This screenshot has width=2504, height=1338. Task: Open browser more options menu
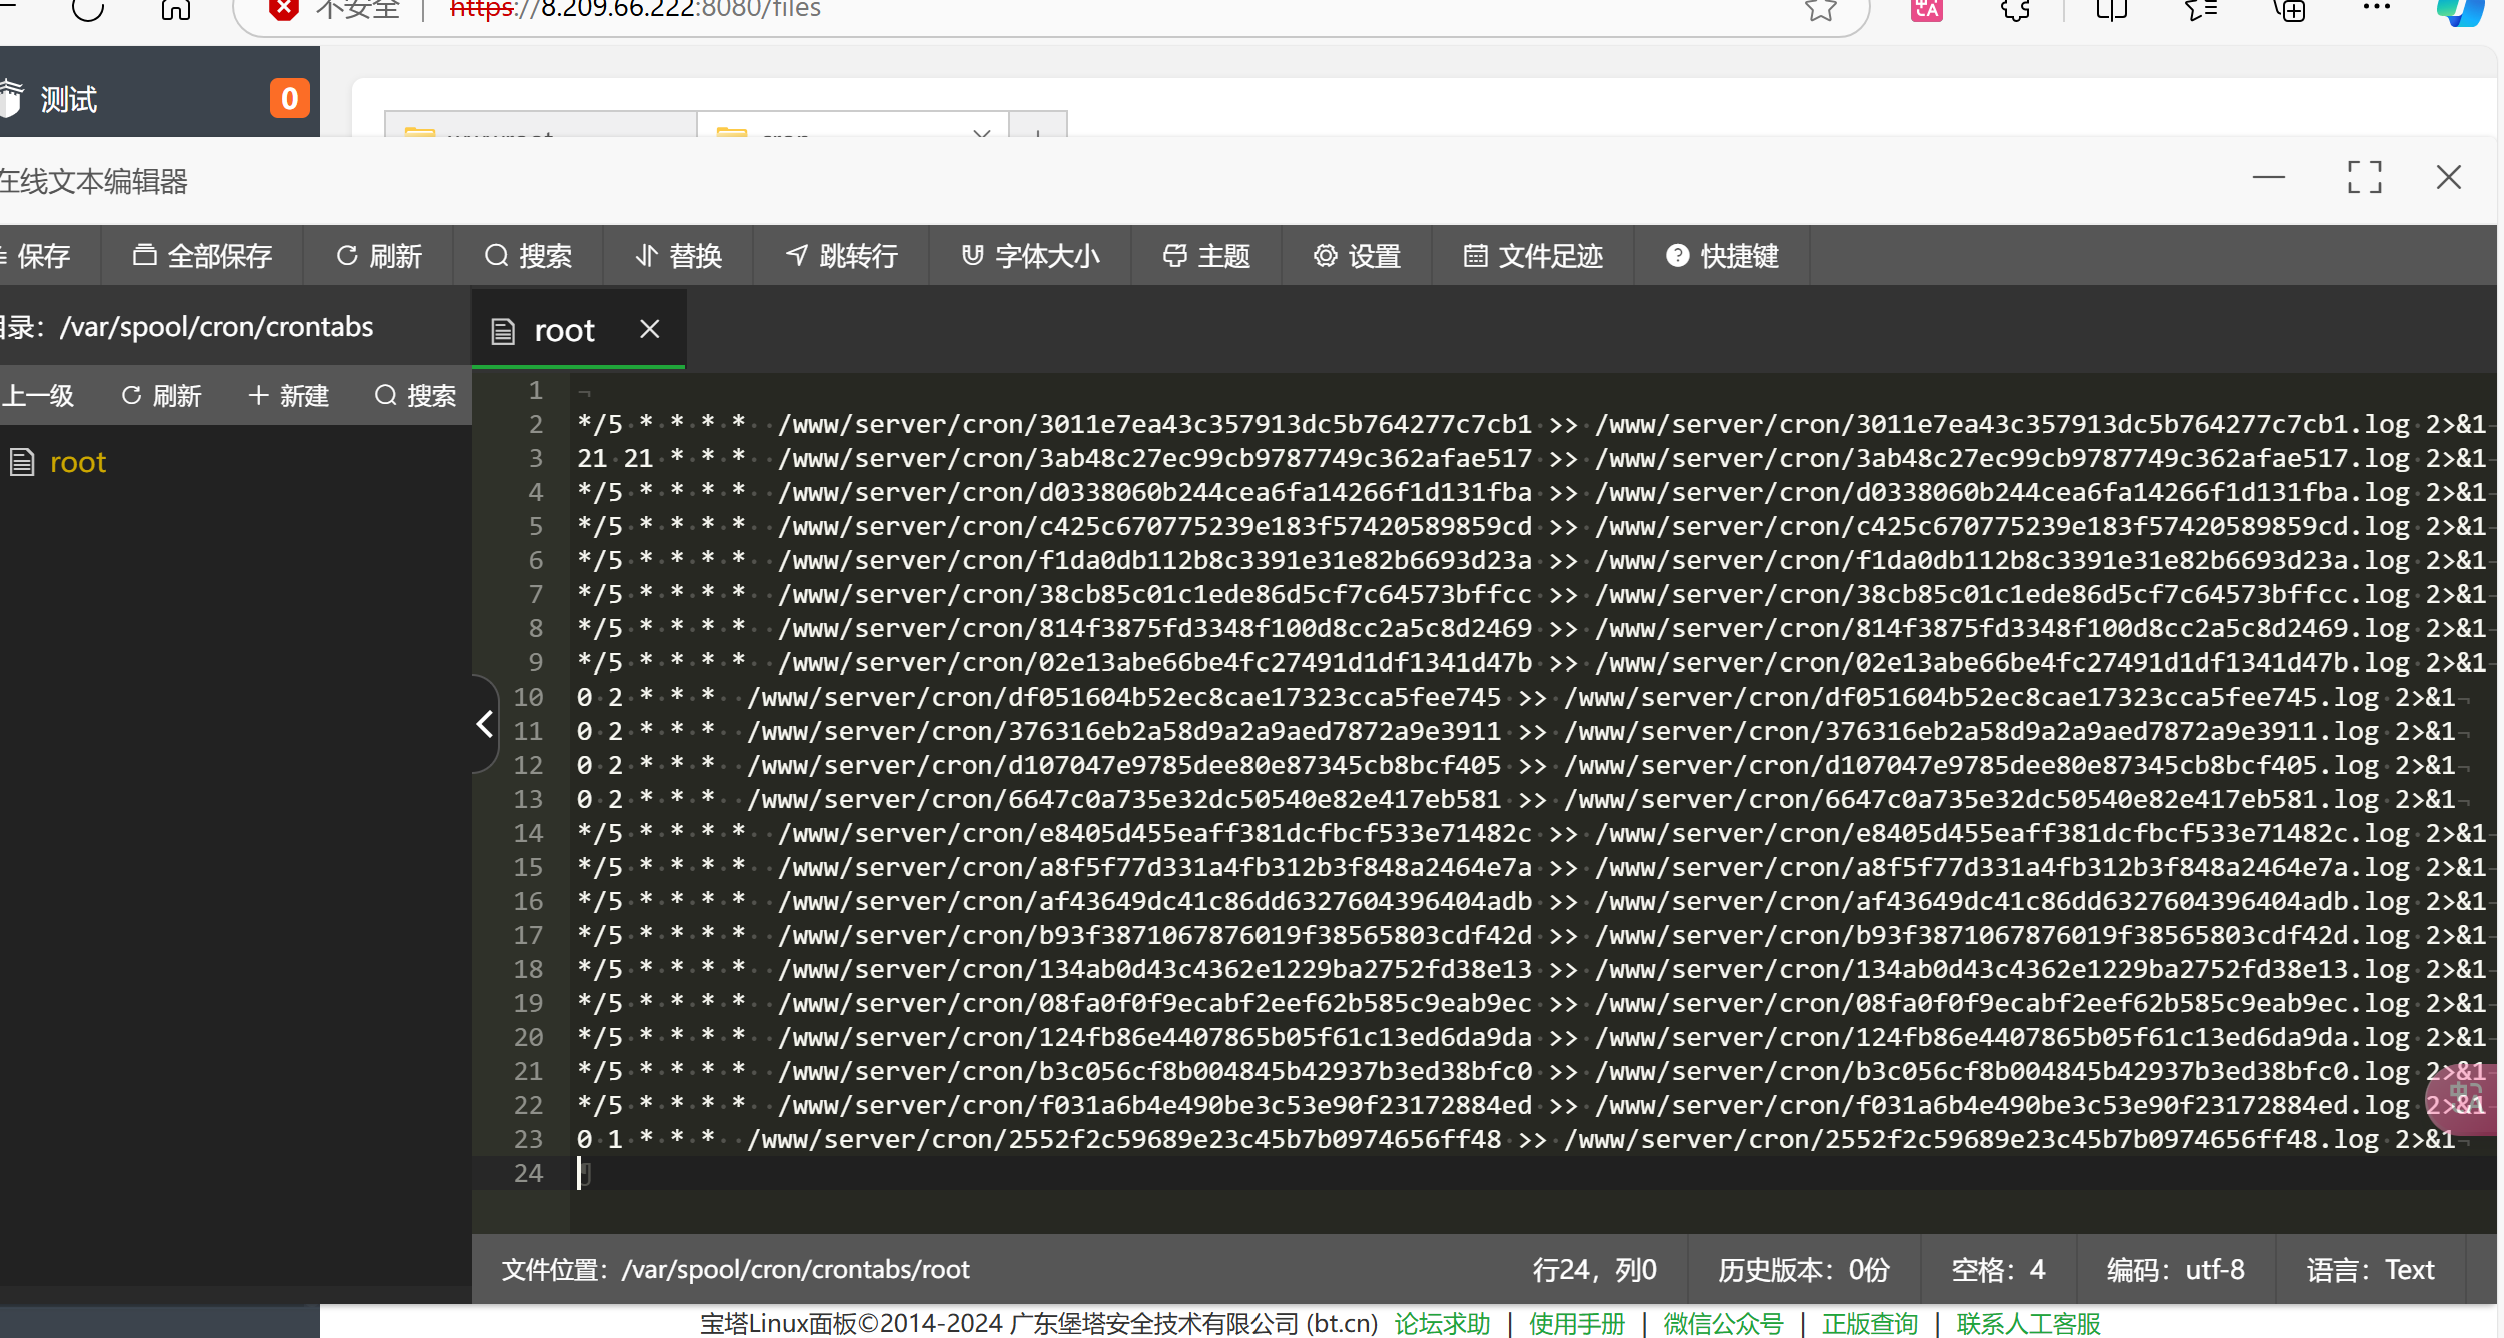2377,7
